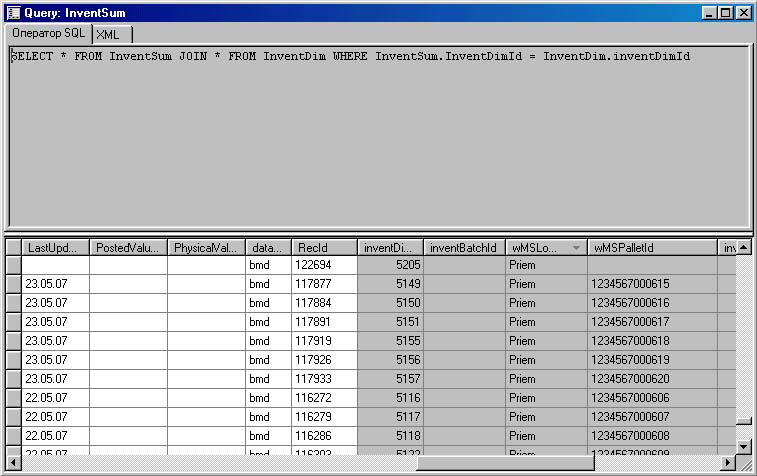Screen dimensions: 757x476
Task: Click the data... column header
Action: [268, 248]
